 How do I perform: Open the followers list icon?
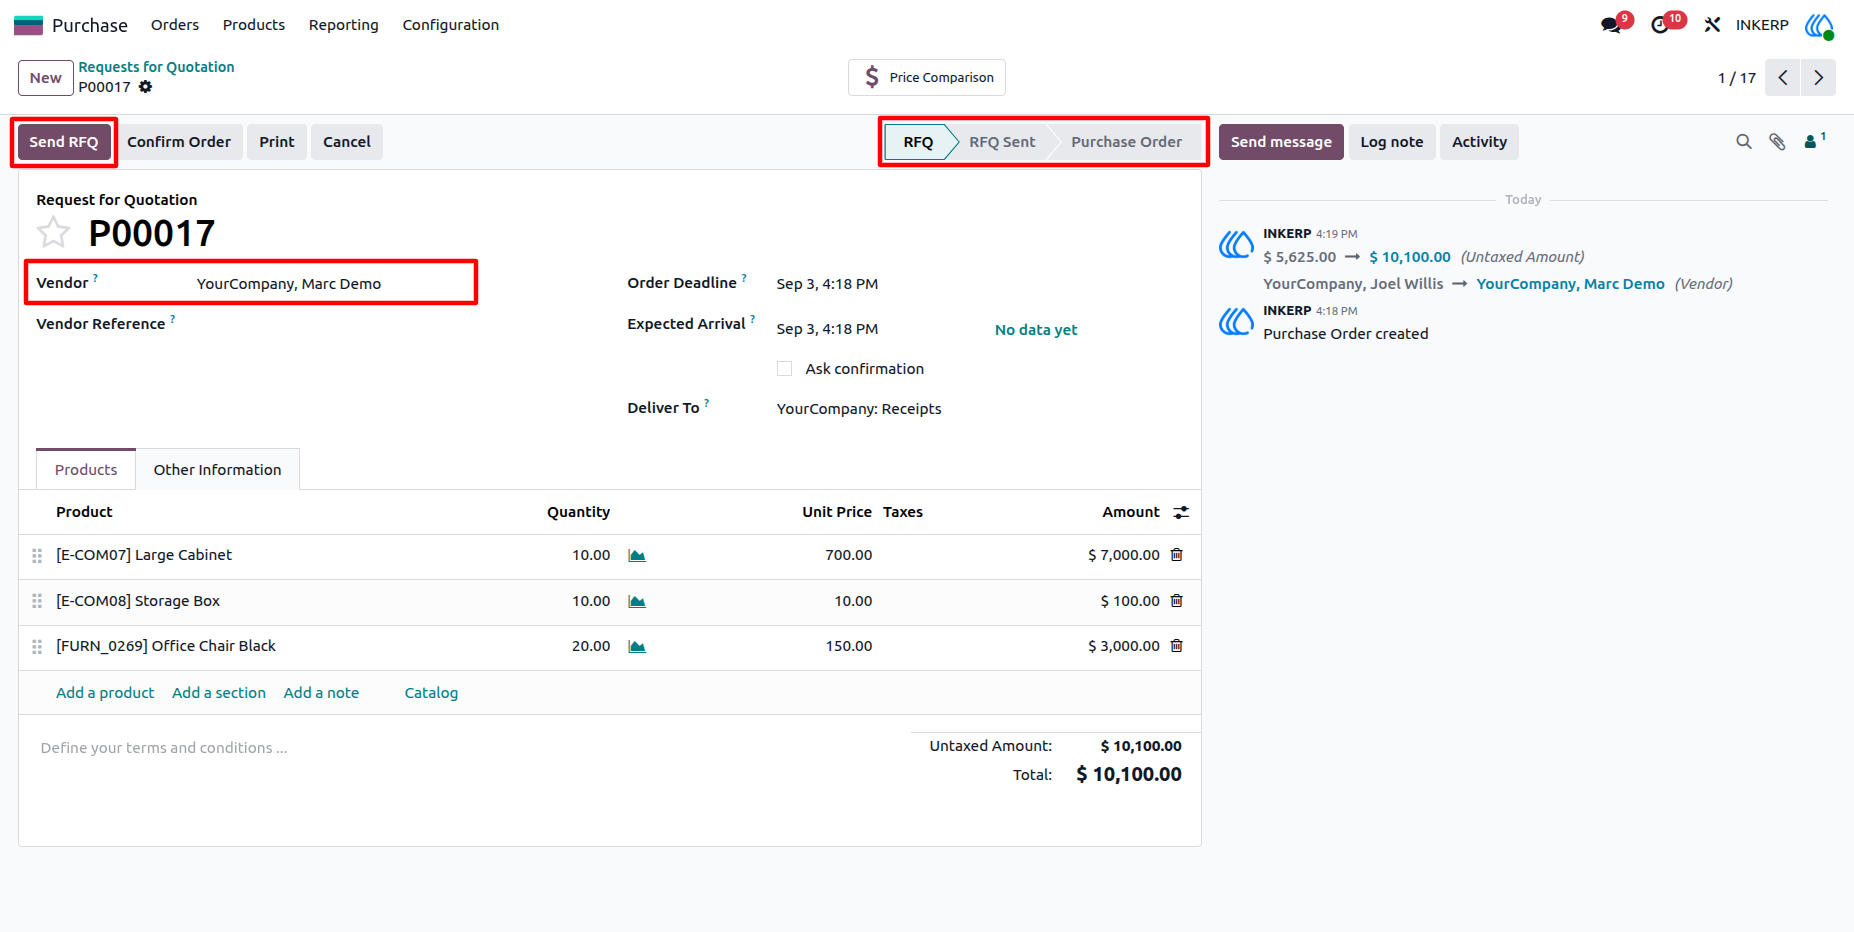1814,141
